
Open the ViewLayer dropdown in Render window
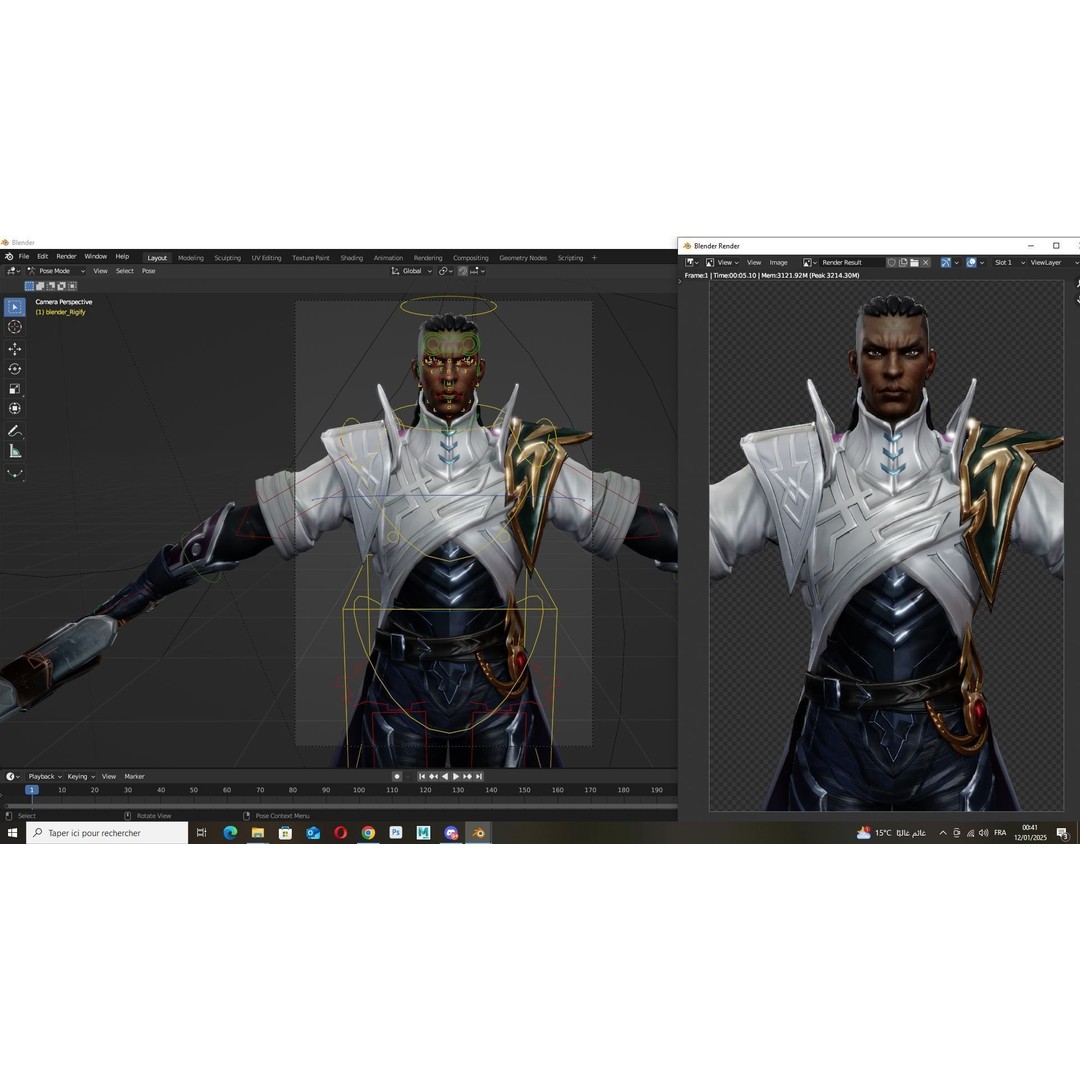coord(1053,262)
